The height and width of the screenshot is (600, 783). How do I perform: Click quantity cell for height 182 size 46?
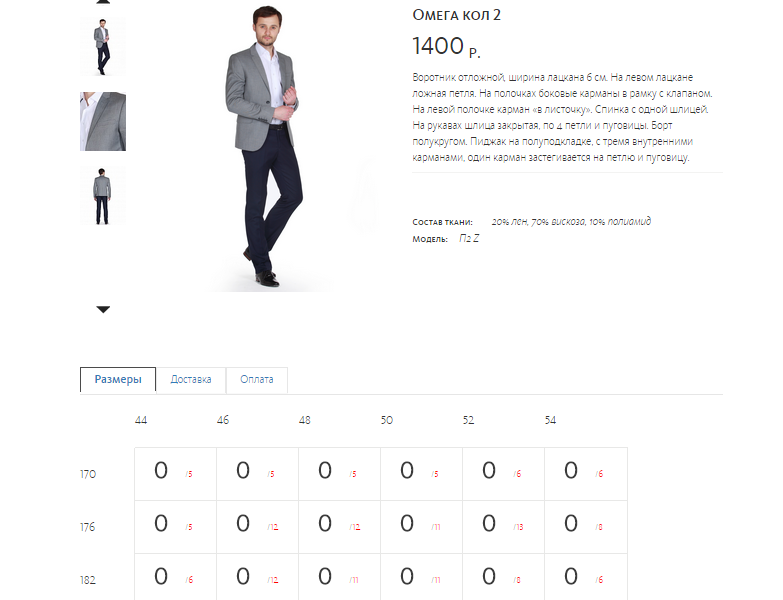point(257,577)
